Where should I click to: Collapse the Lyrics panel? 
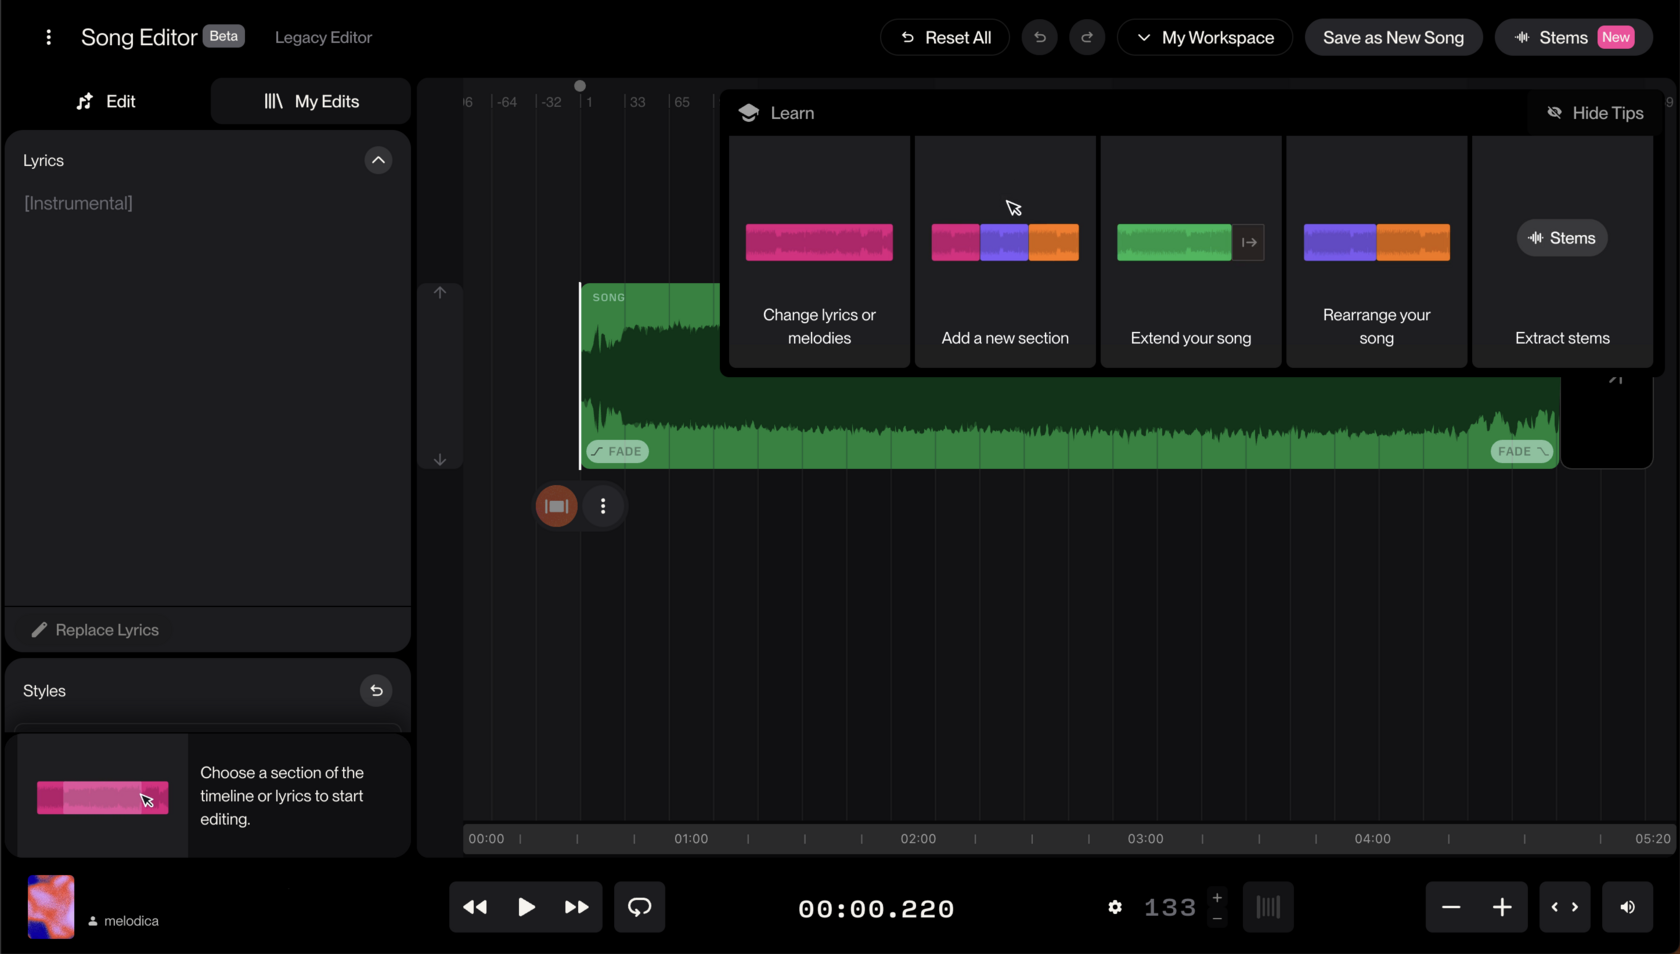(x=378, y=160)
